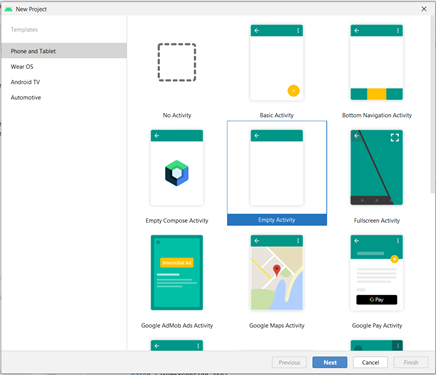
Task: Select partially visible template in bottom left
Action: point(177,345)
